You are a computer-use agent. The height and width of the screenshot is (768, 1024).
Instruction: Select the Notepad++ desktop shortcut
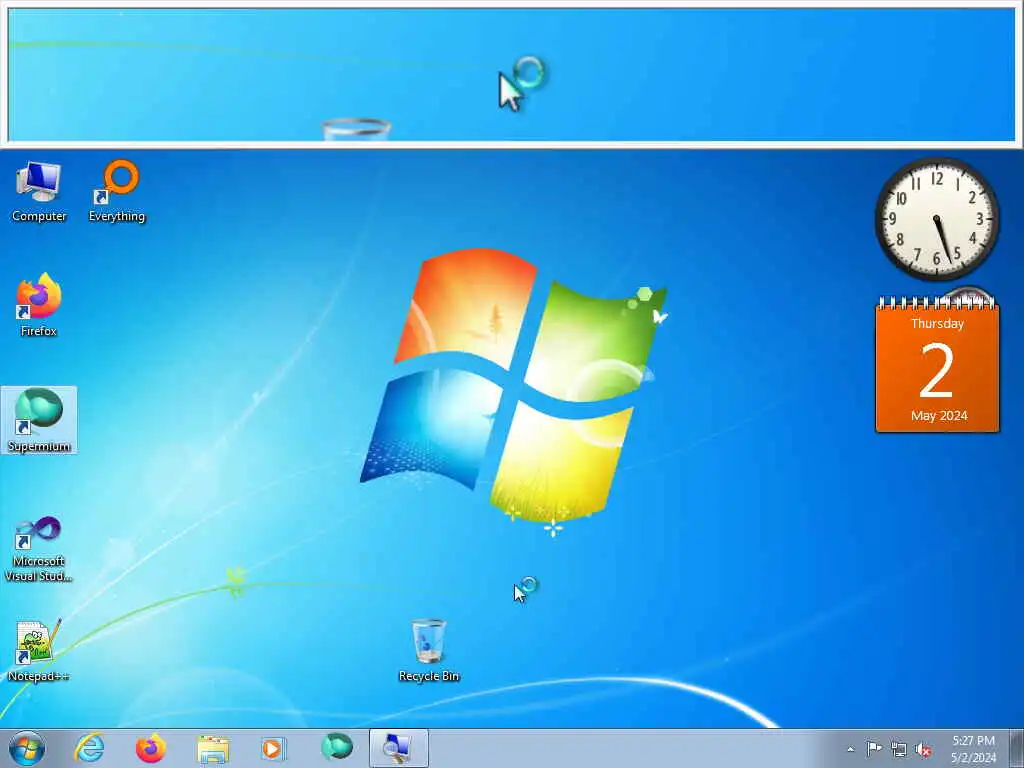click(x=39, y=650)
